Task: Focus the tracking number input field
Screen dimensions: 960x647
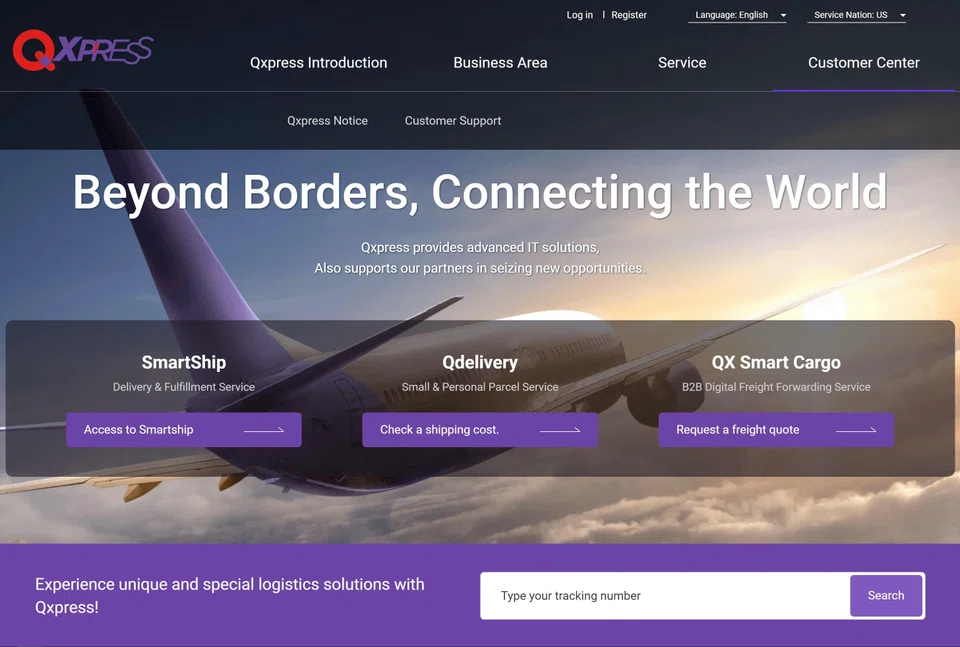Action: [666, 596]
